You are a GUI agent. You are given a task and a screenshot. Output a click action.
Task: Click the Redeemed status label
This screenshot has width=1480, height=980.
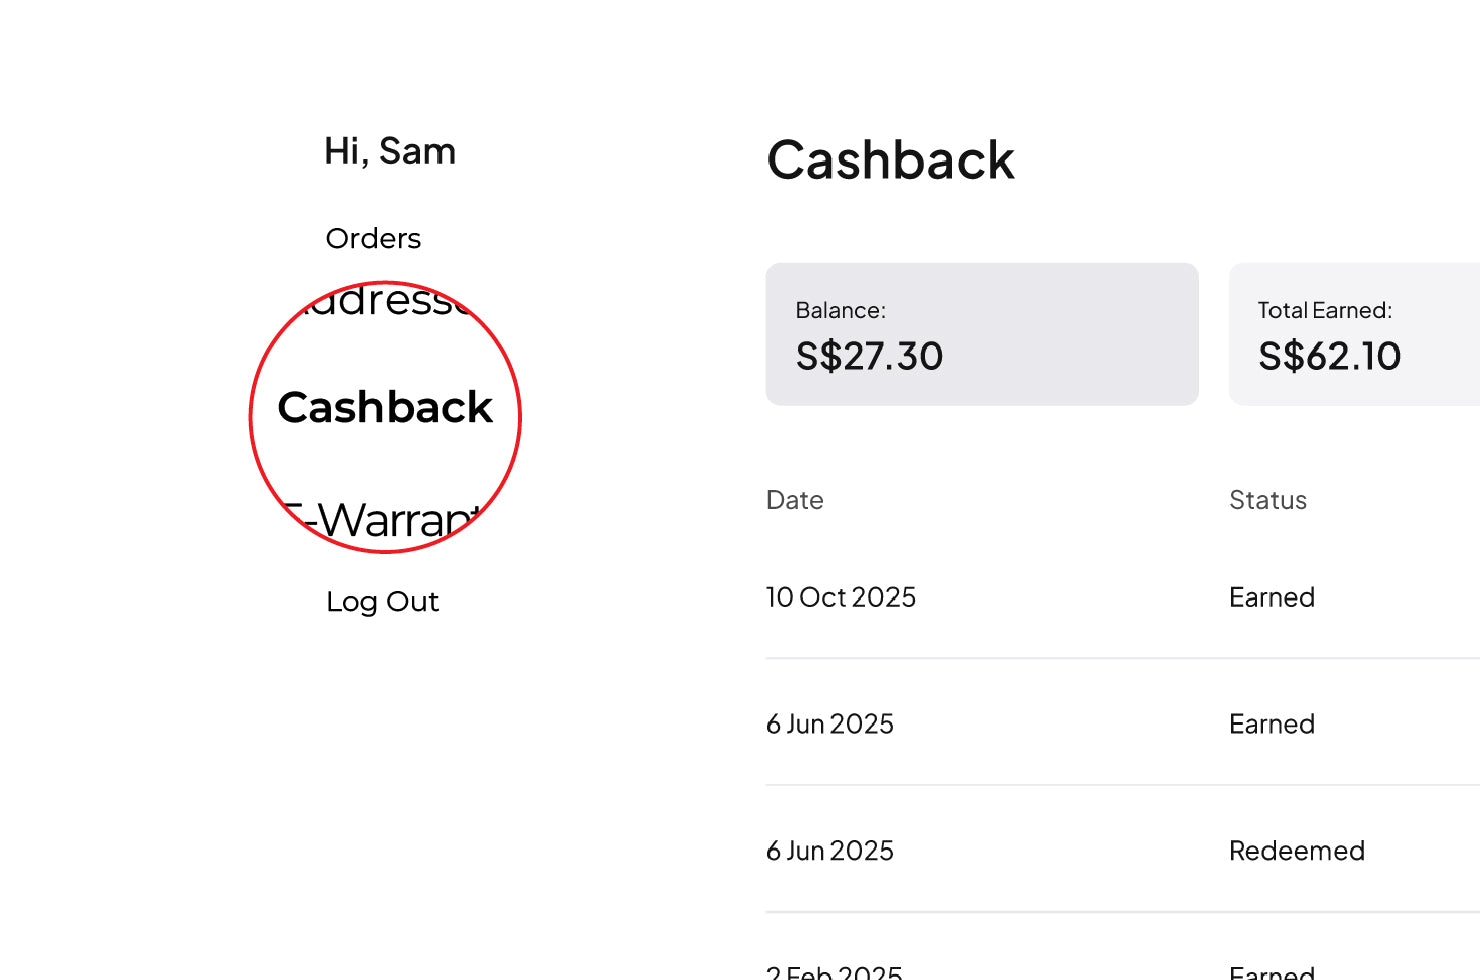pos(1296,850)
